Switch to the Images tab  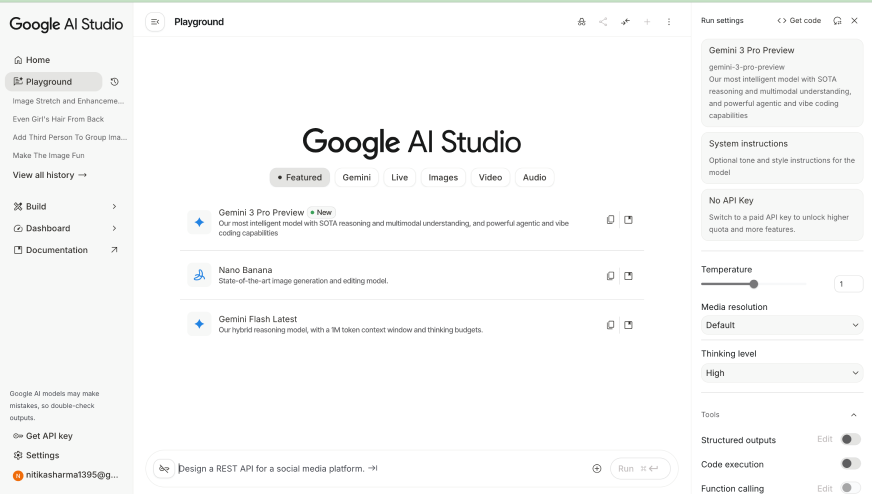[x=443, y=177]
